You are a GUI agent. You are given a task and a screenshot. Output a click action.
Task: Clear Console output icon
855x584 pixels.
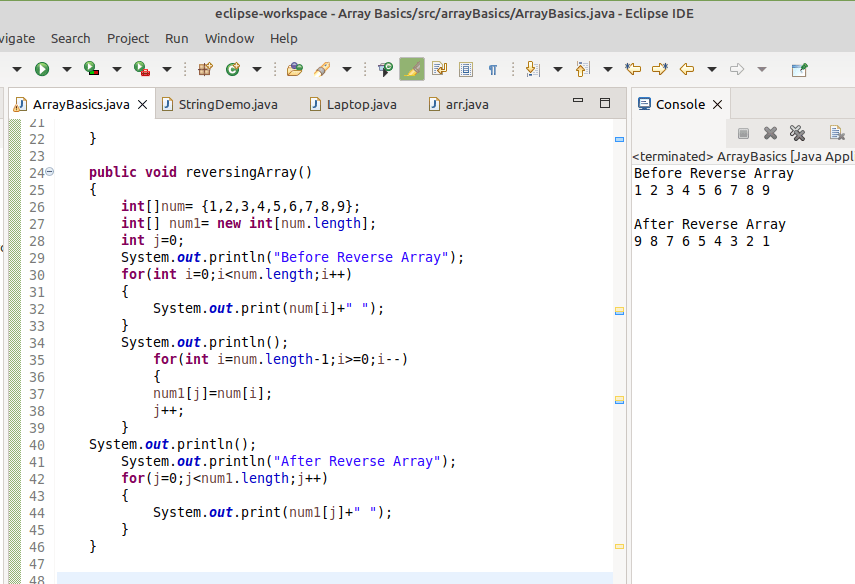coord(837,133)
